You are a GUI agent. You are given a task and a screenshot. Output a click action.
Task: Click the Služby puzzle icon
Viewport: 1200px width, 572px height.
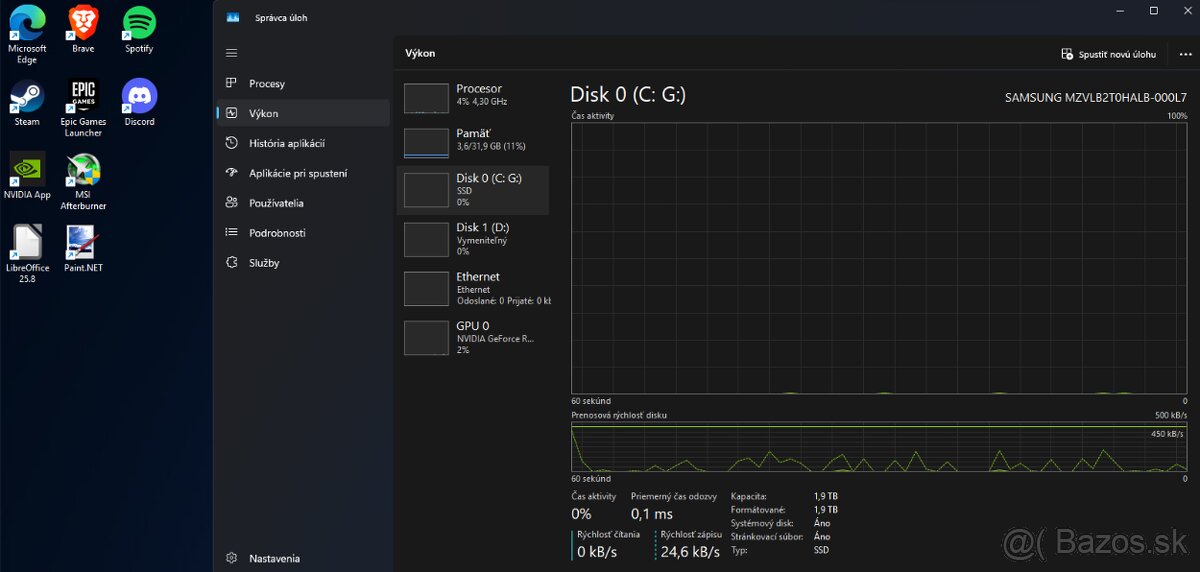(231, 263)
